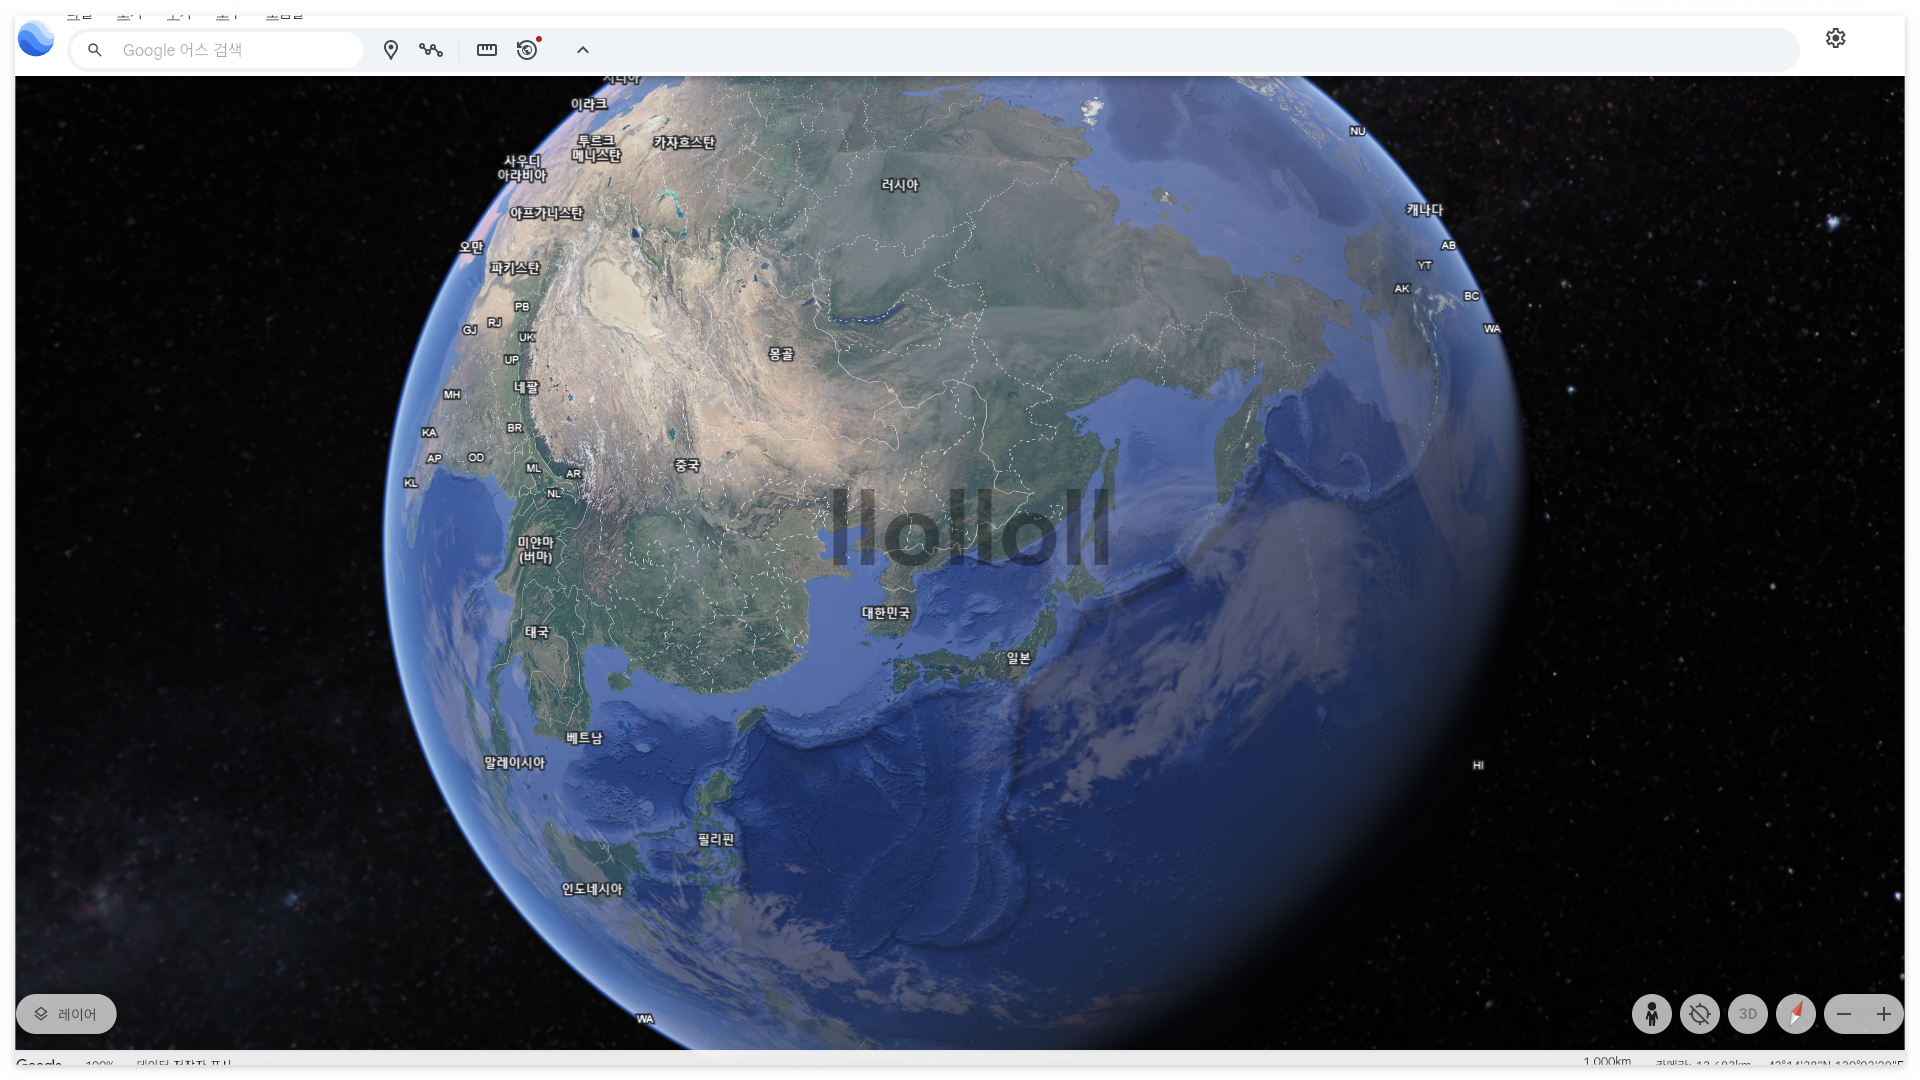The width and height of the screenshot is (1920, 1080).
Task: Open the settings gear
Action: [1835, 38]
